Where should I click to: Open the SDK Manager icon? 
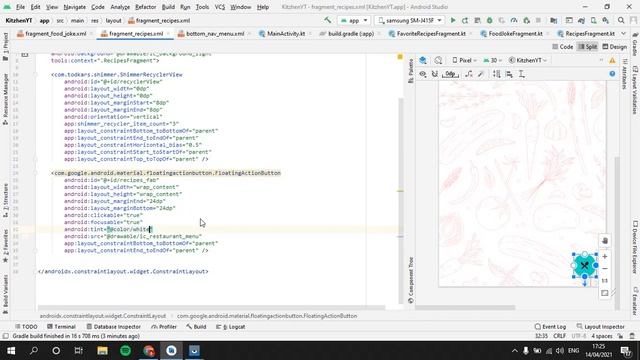coord(606,20)
